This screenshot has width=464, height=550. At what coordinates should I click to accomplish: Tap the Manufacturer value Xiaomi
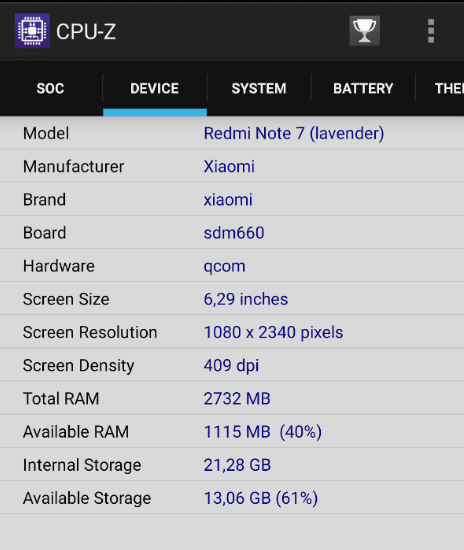pyautogui.click(x=229, y=166)
